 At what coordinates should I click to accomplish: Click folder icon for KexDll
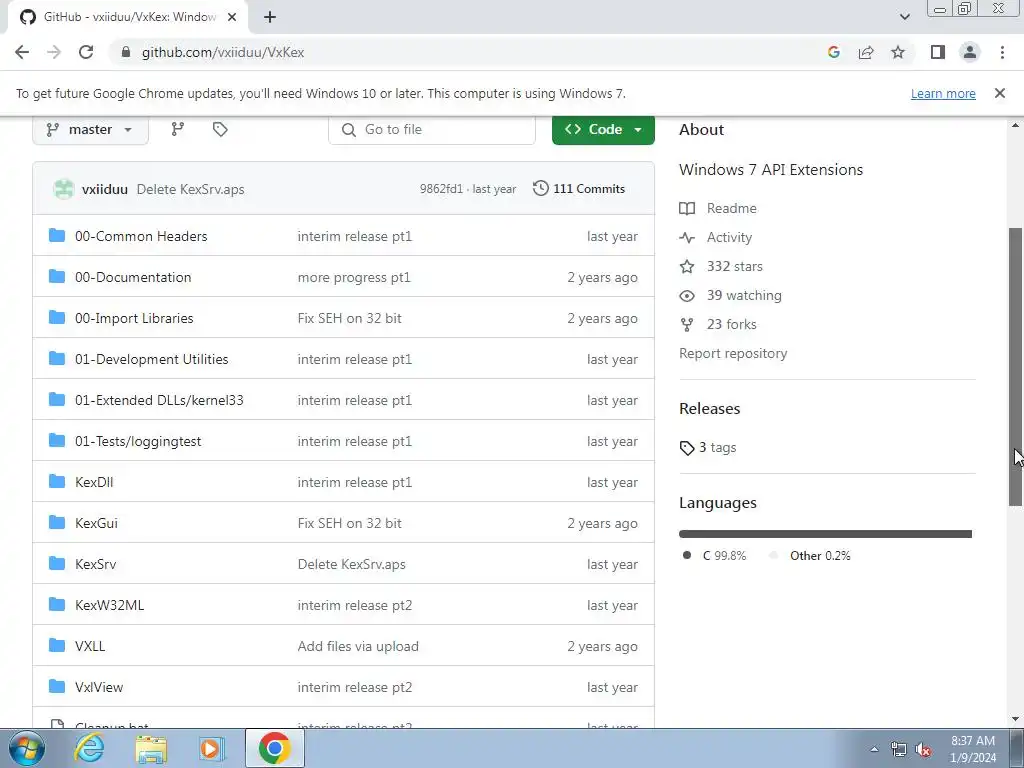coord(57,481)
